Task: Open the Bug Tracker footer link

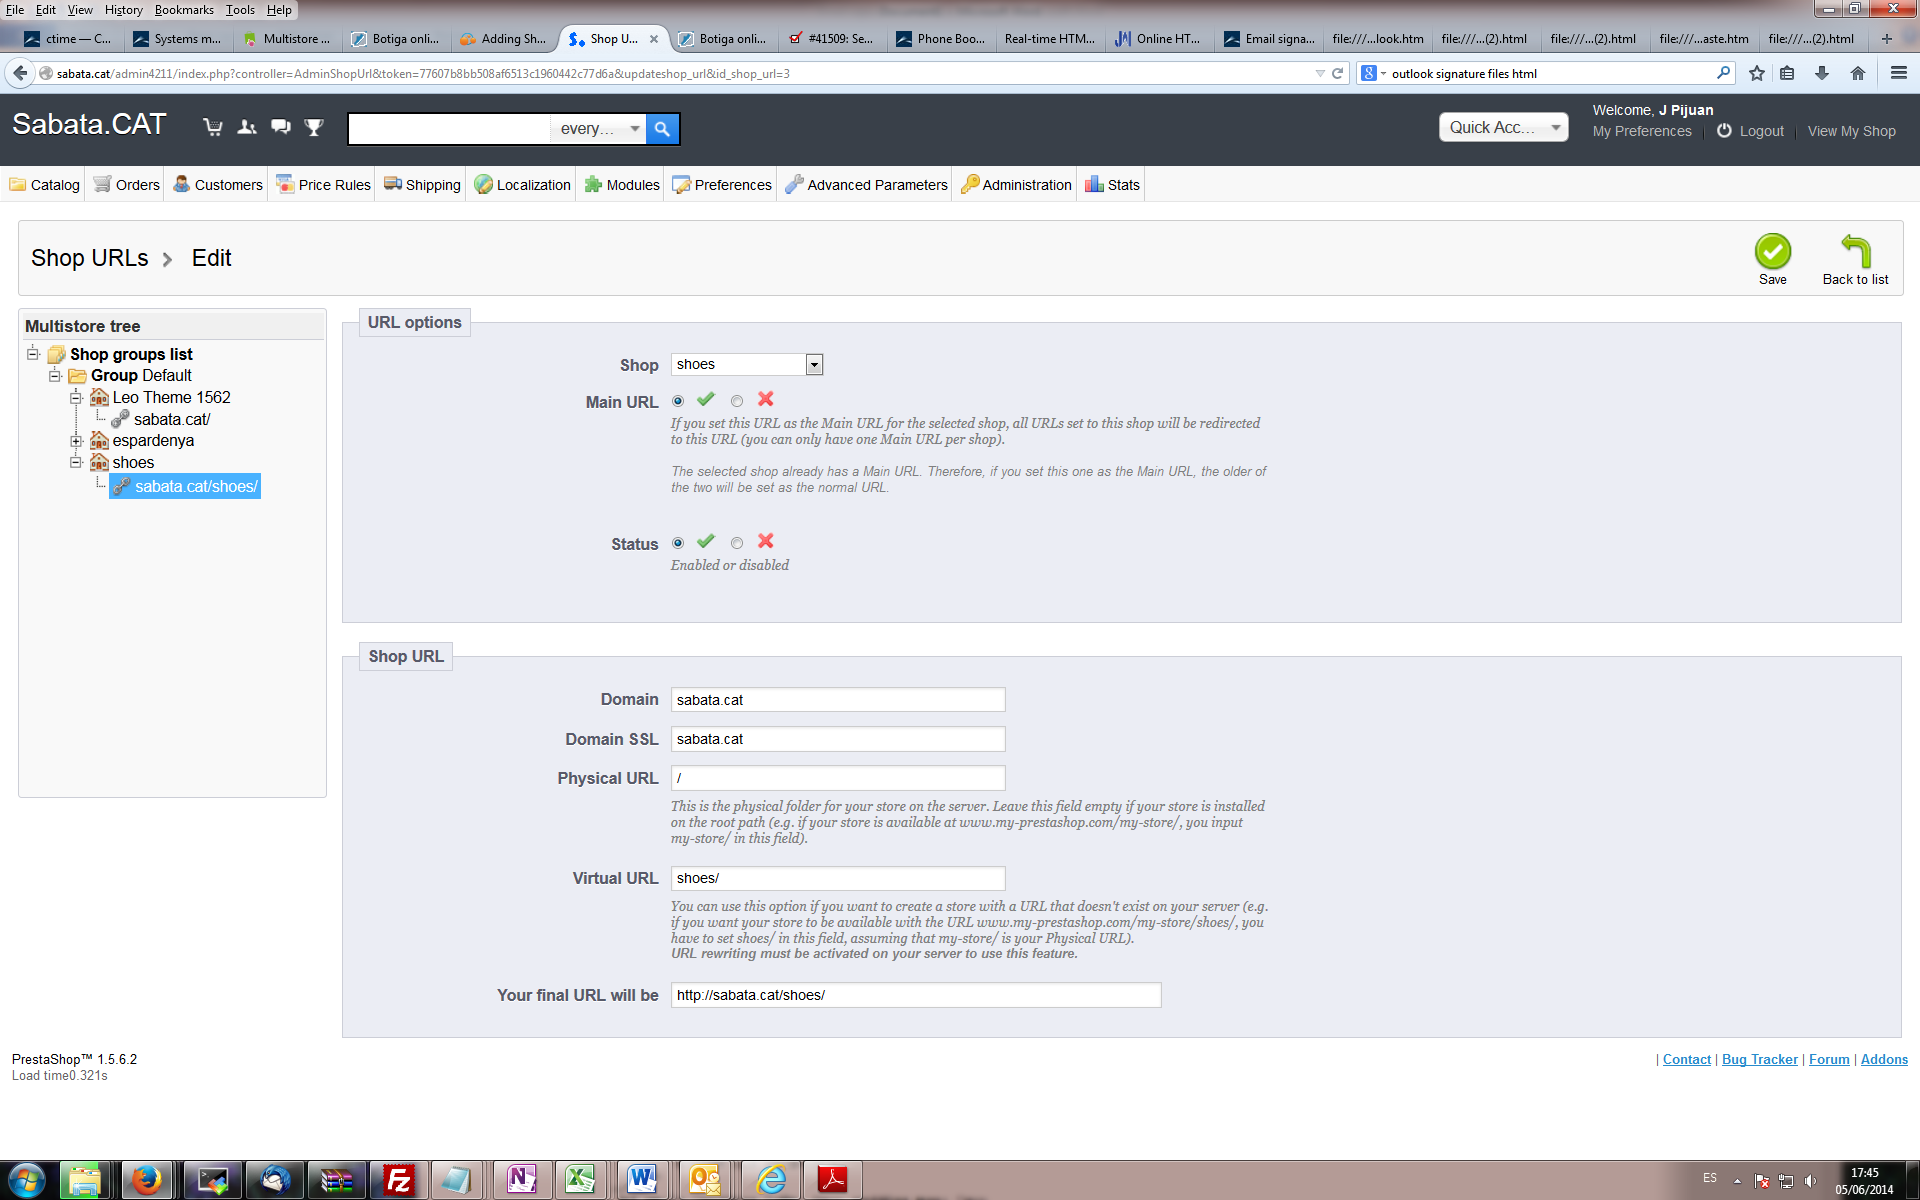Action: point(1759,1059)
